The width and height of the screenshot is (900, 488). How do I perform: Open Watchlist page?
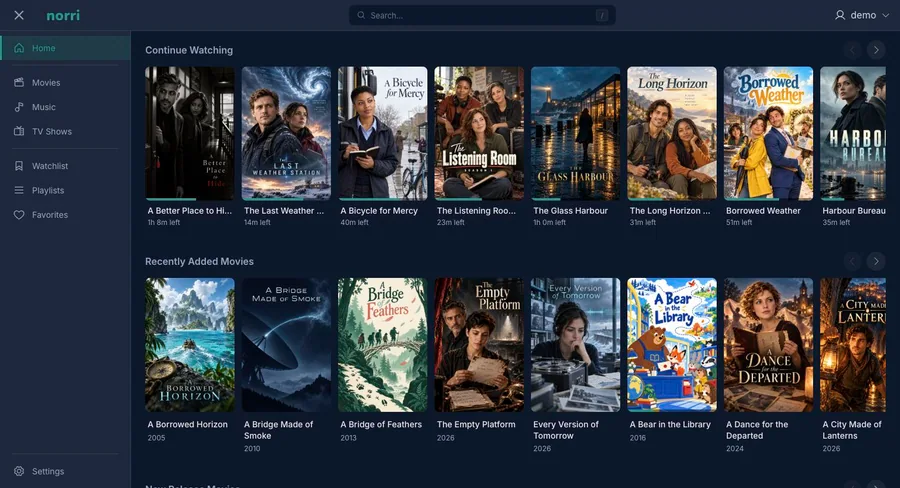65,166
